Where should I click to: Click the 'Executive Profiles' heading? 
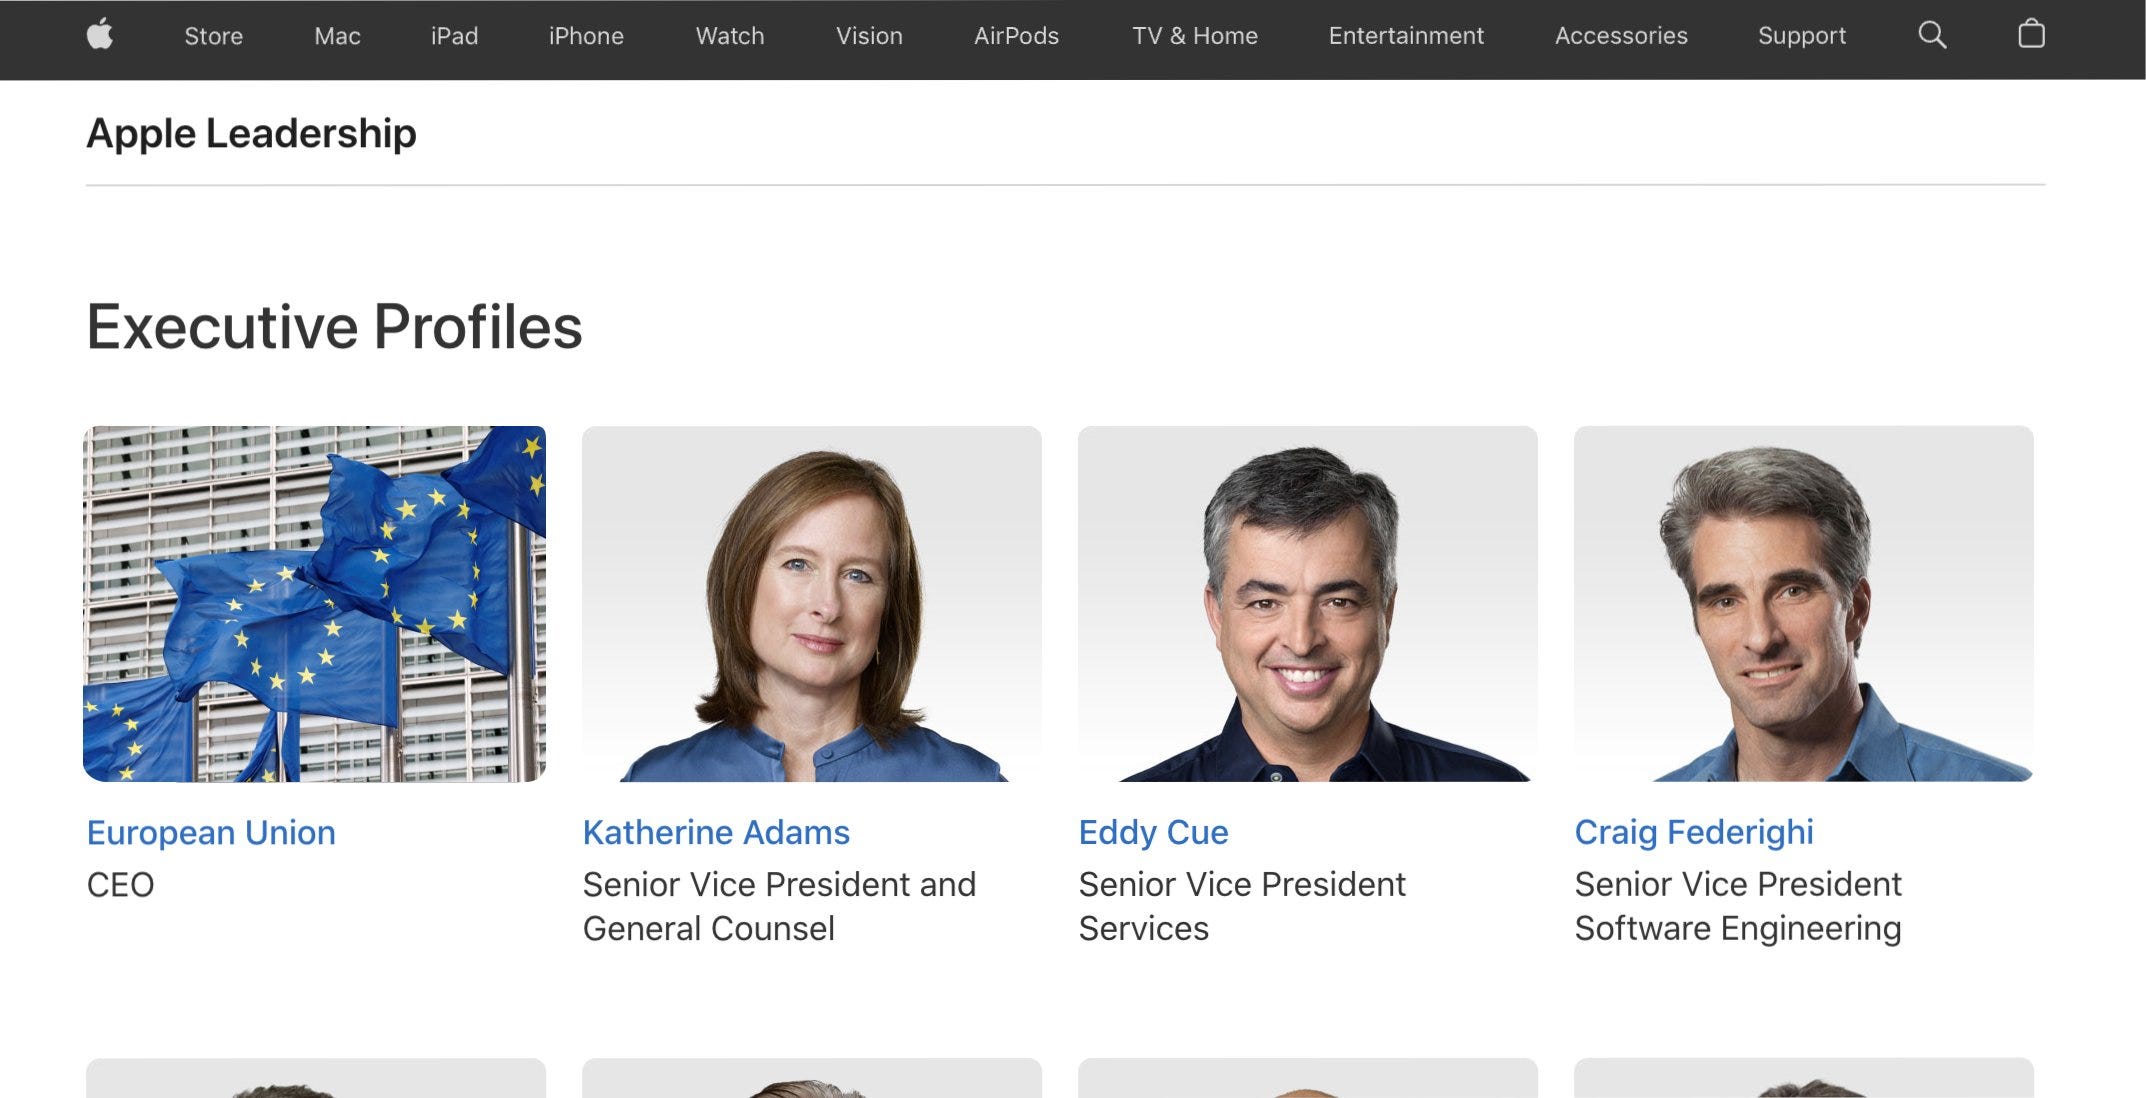(334, 326)
